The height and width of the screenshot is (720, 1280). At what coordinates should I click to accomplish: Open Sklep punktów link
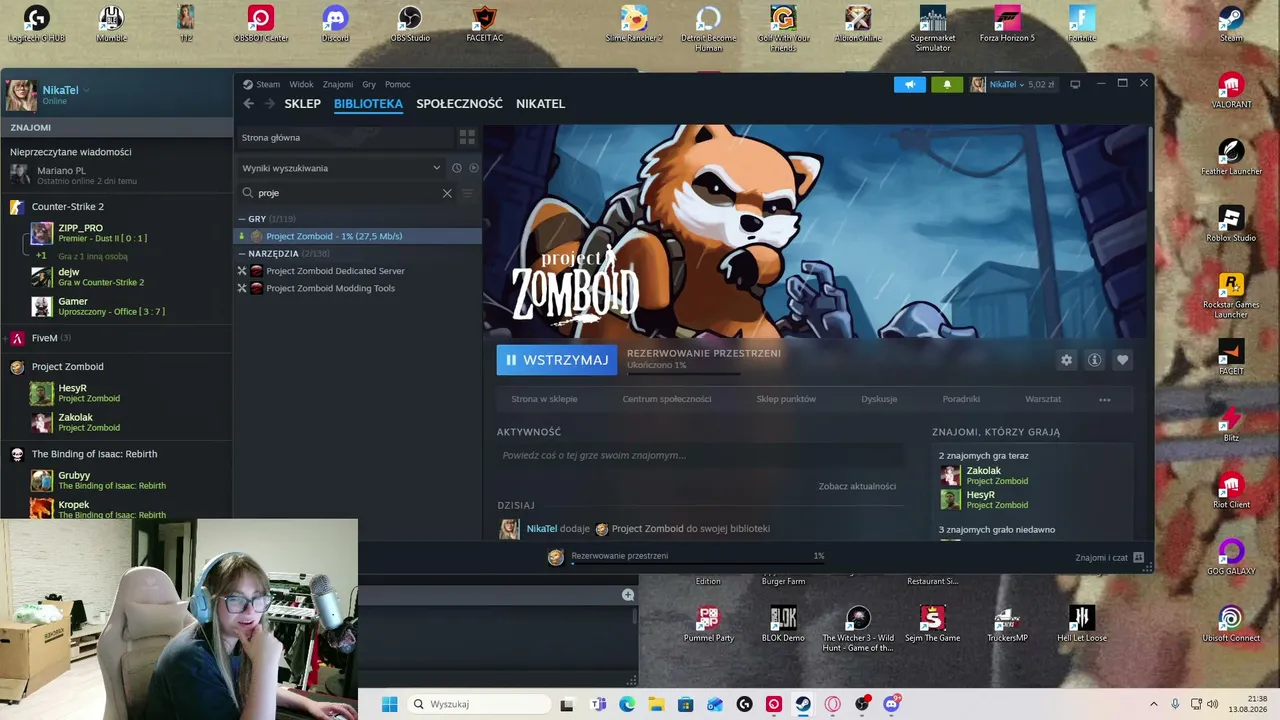click(786, 399)
